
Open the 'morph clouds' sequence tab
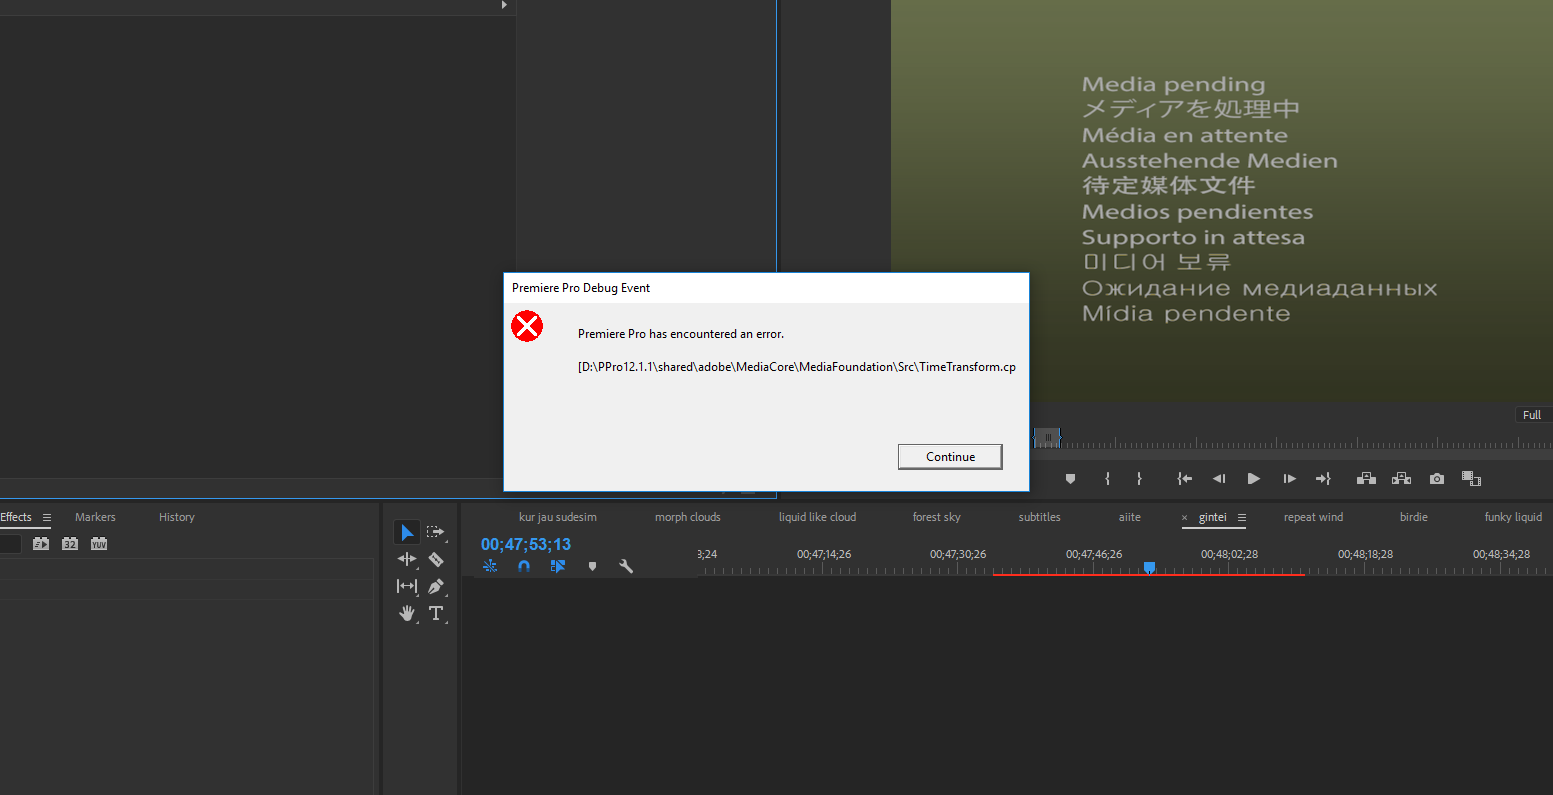click(x=688, y=517)
